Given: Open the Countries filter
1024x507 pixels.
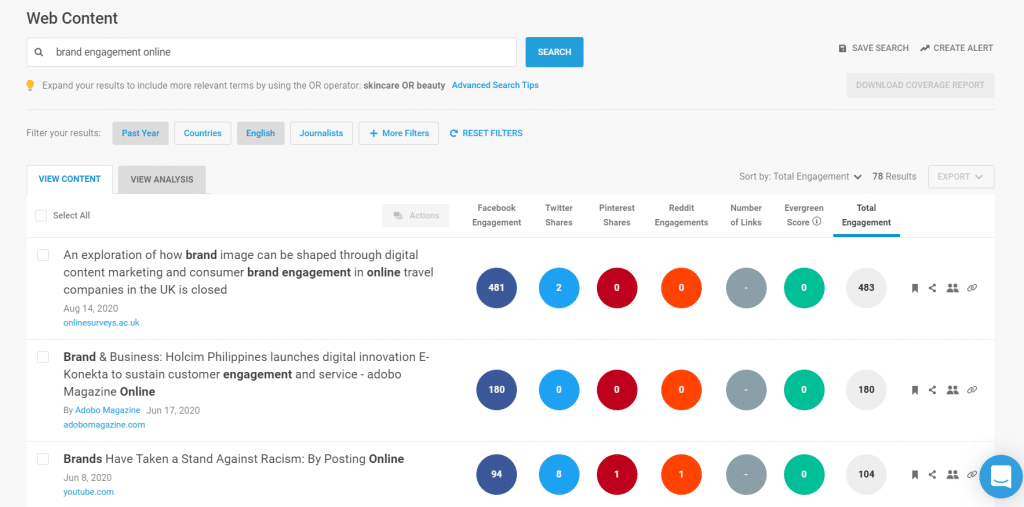Looking at the screenshot, I should point(202,133).
